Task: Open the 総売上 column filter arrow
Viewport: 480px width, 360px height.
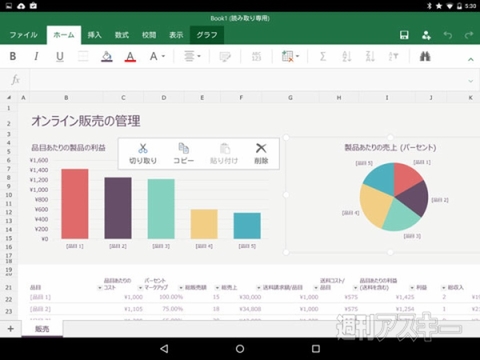Action: pos(258,288)
